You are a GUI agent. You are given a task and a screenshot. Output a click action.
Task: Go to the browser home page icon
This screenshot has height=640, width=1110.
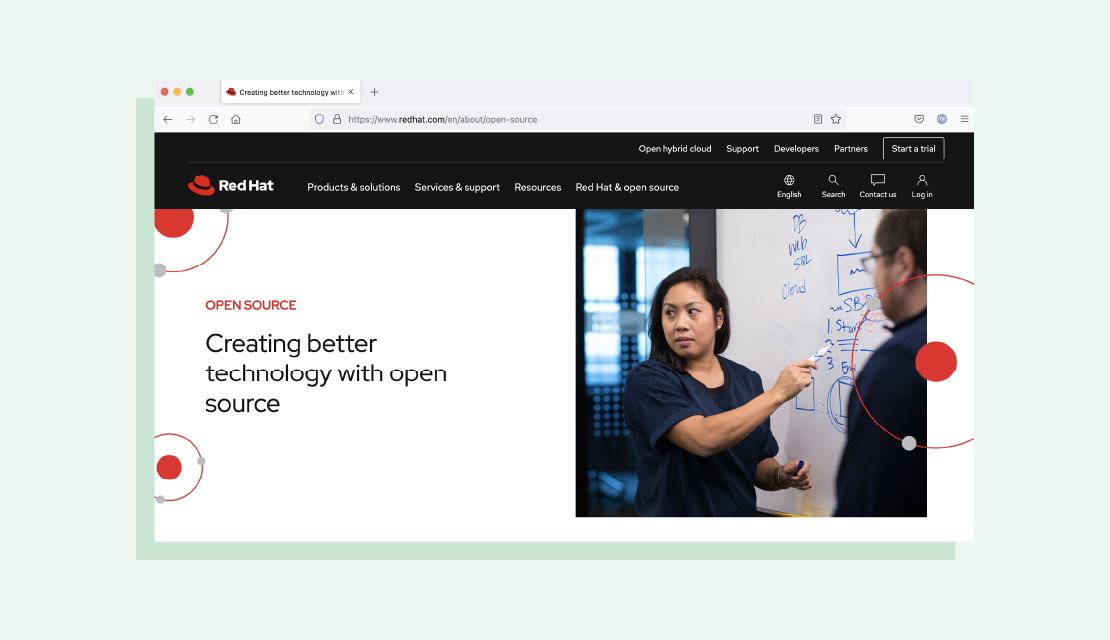tap(236, 119)
